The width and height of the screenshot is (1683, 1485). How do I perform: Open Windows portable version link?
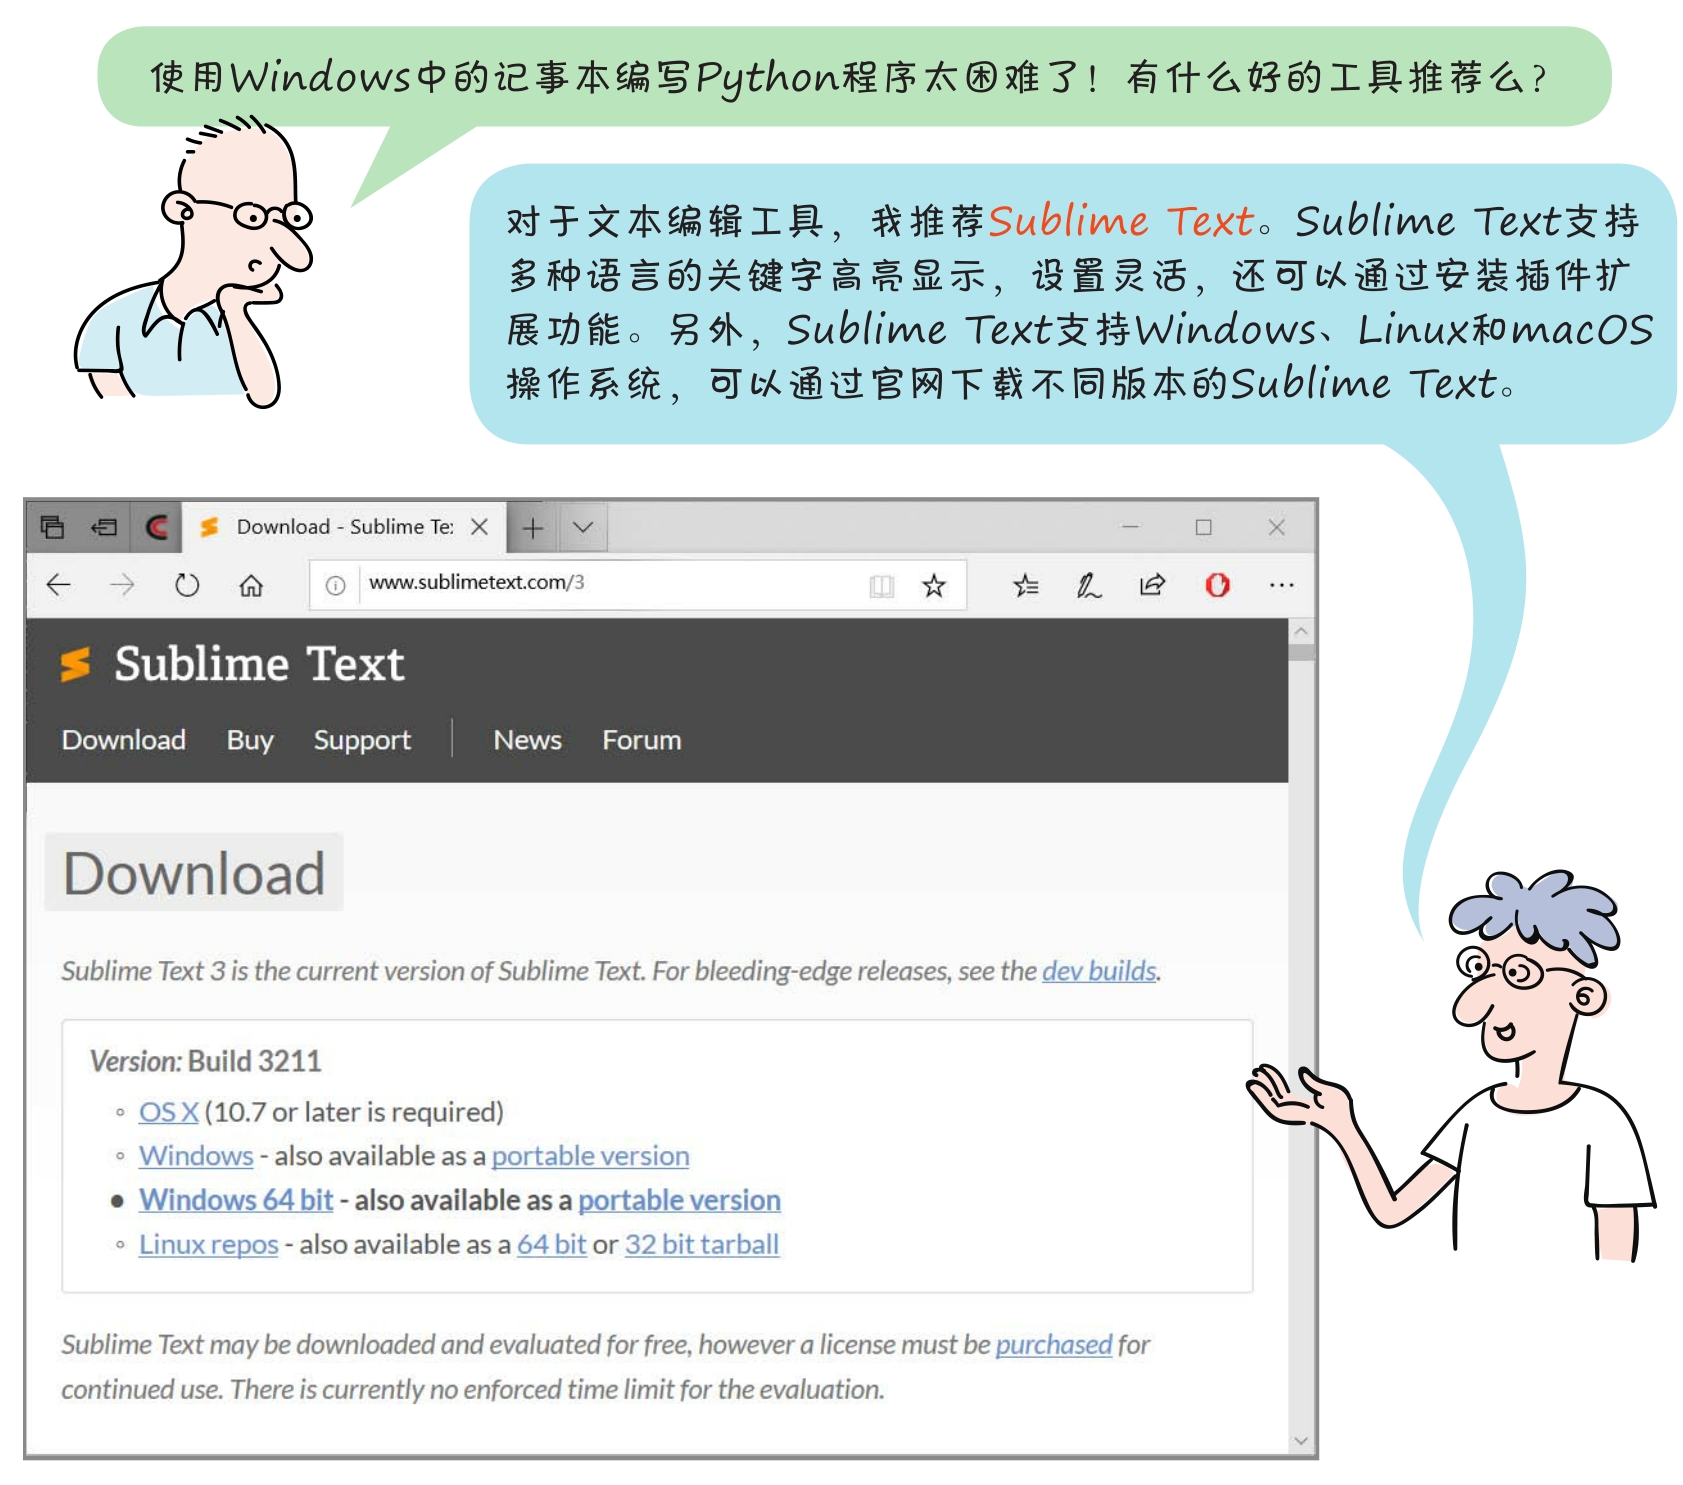pos(590,1156)
